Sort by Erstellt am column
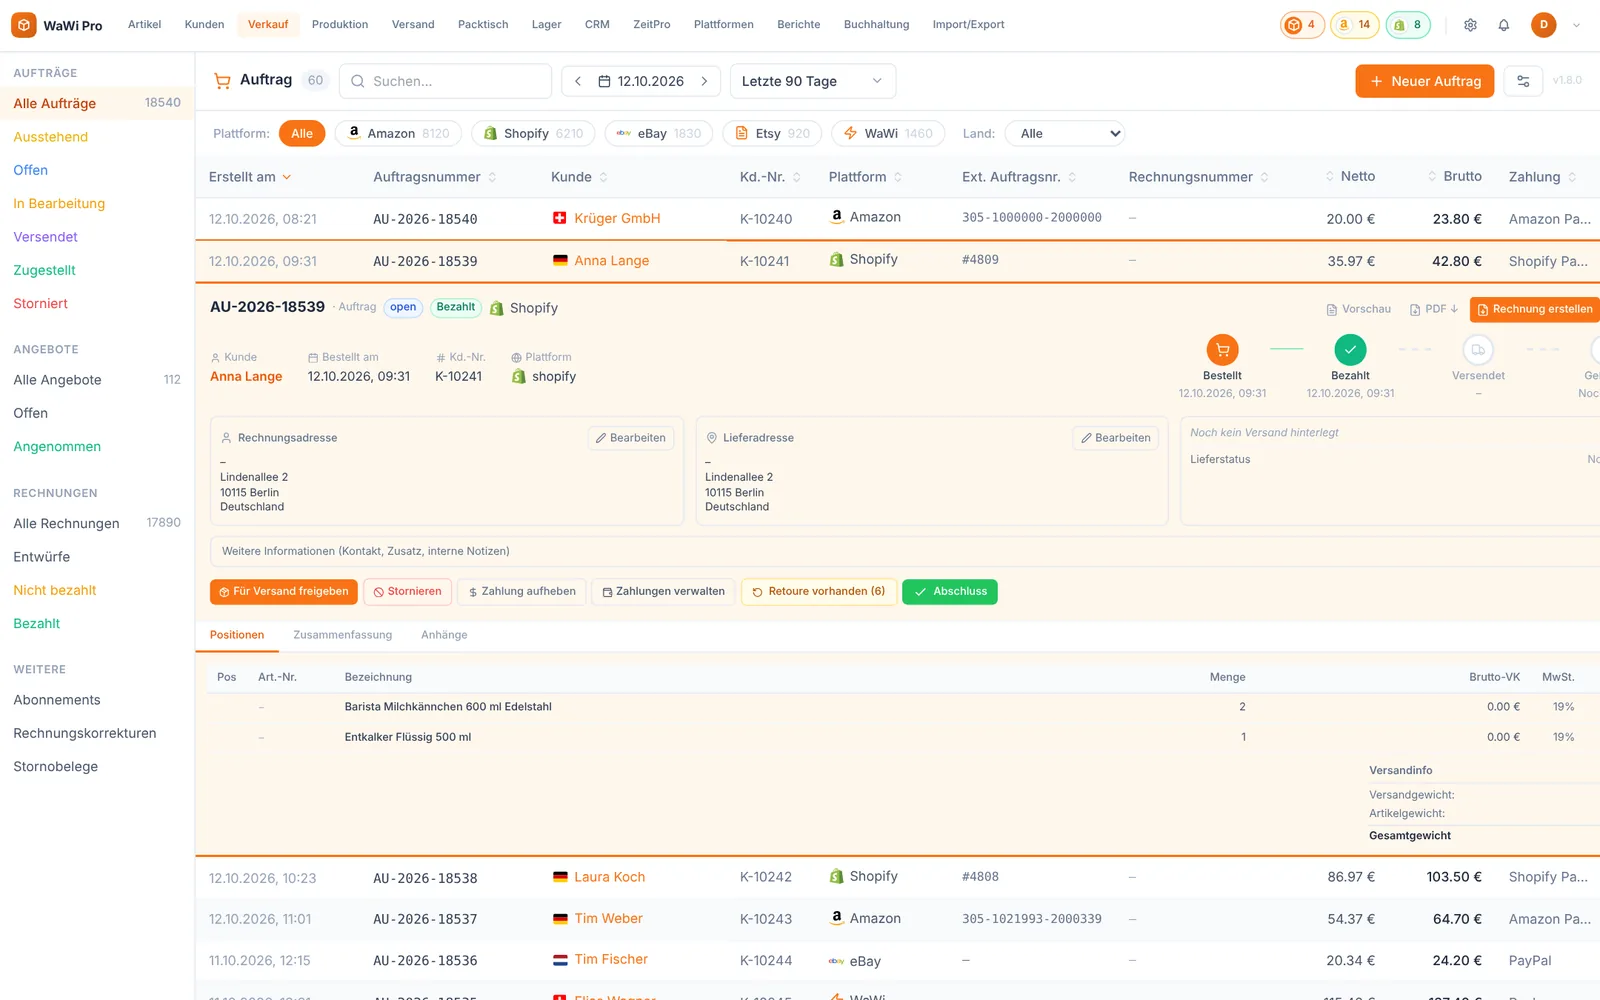The width and height of the screenshot is (1600, 1000). [250, 177]
